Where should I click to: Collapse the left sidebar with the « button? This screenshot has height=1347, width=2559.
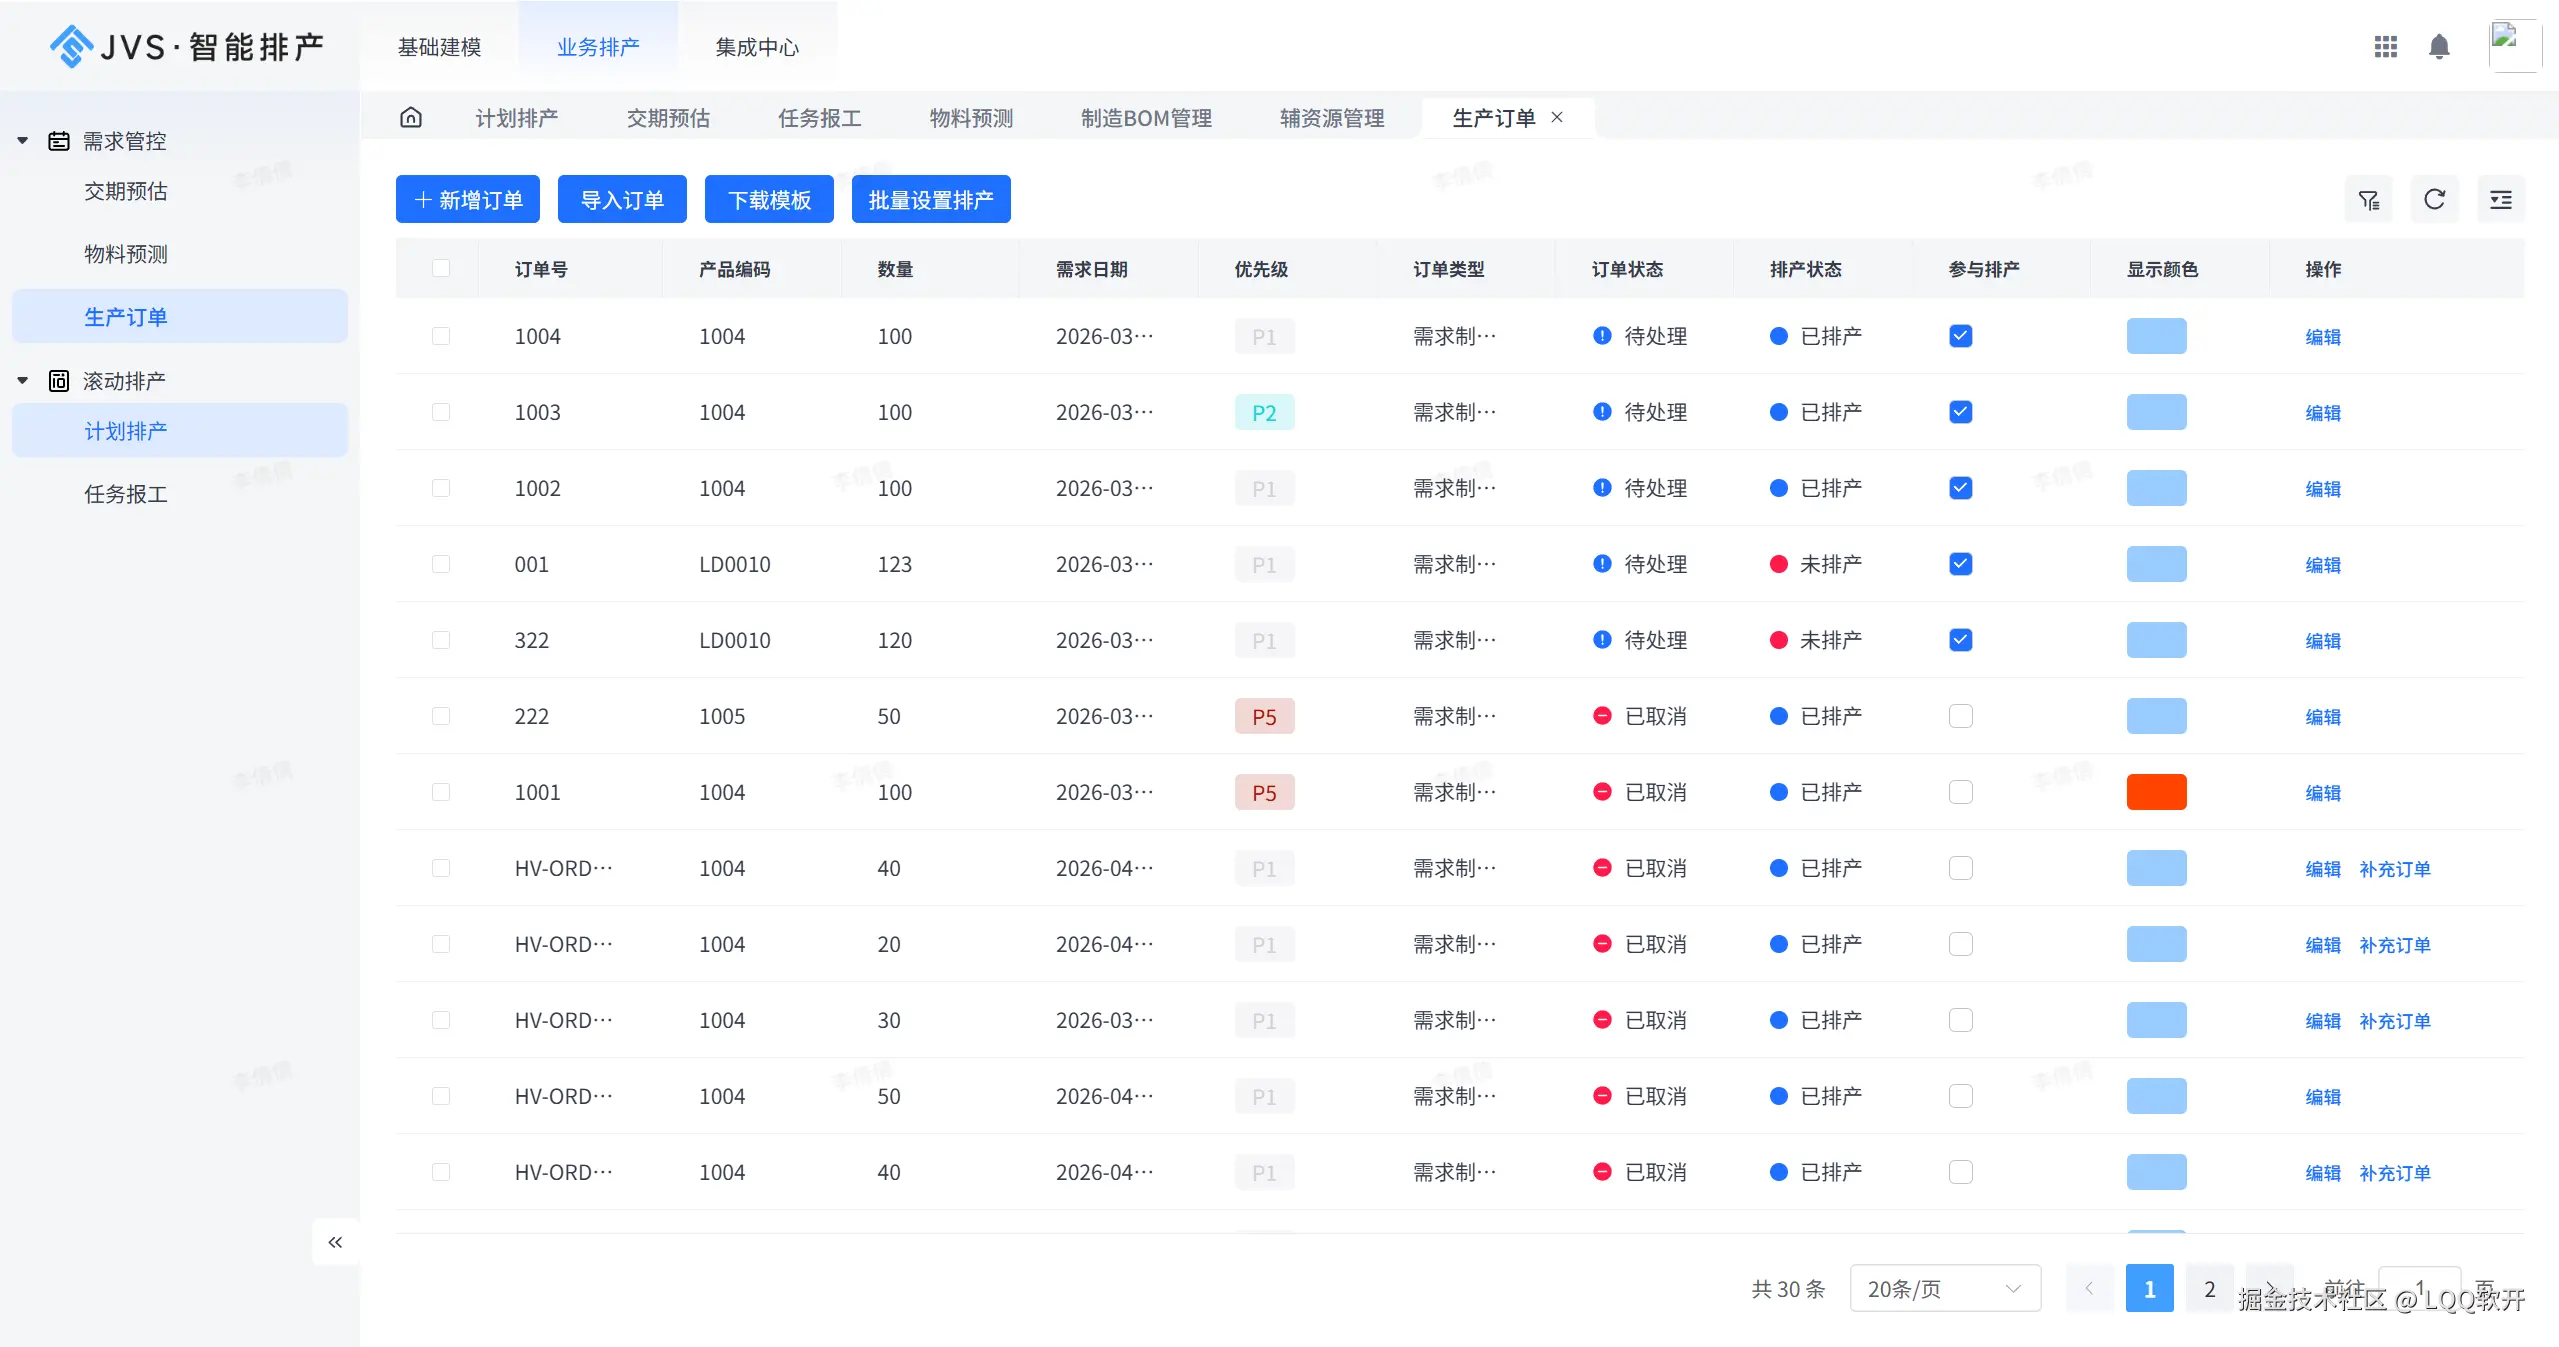tap(335, 1241)
